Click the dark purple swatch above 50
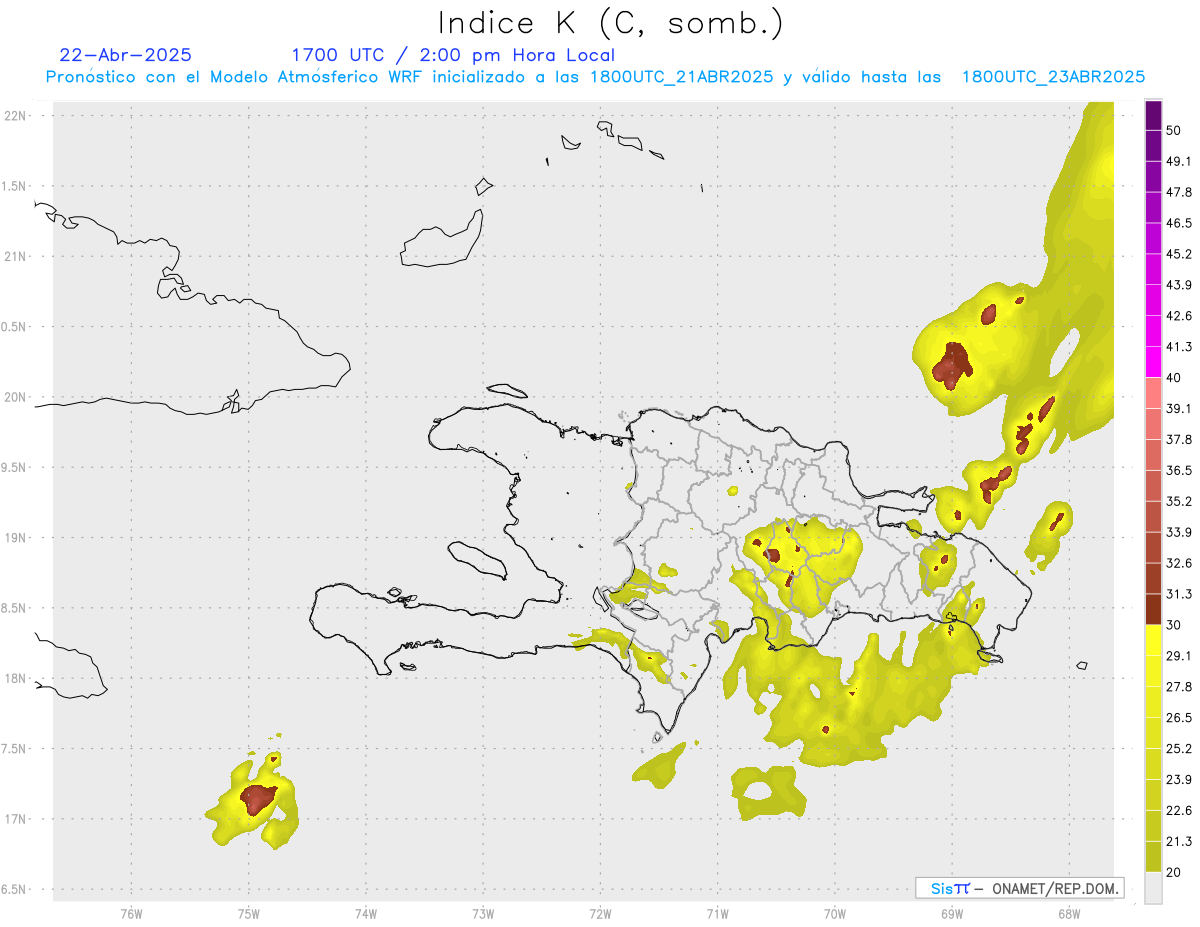 coord(1153,115)
